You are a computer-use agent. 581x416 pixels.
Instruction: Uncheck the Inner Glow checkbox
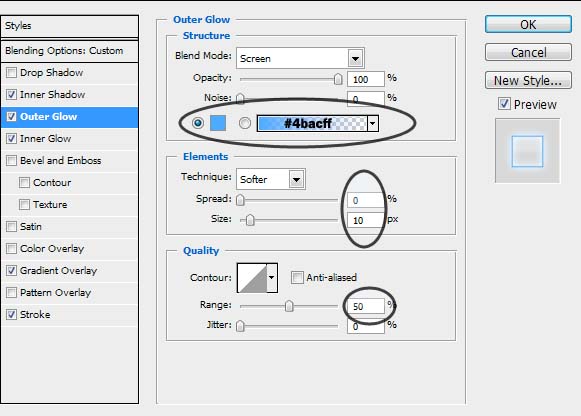coord(11,139)
